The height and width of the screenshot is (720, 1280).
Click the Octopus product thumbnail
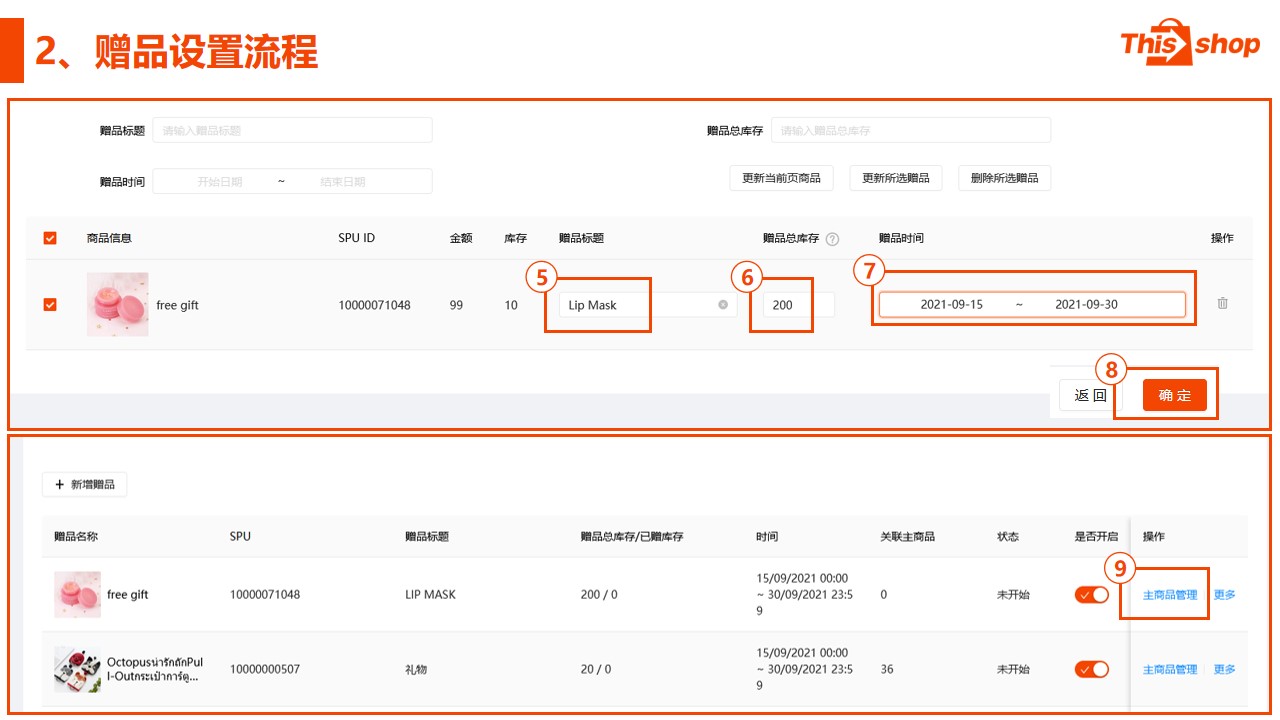coord(77,669)
